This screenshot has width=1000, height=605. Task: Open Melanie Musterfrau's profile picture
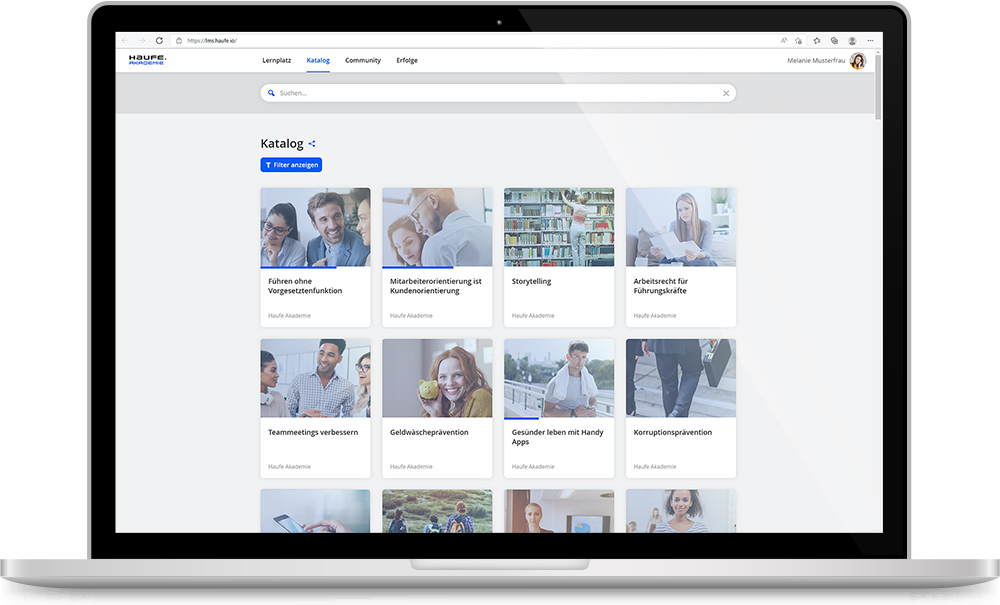coord(858,59)
